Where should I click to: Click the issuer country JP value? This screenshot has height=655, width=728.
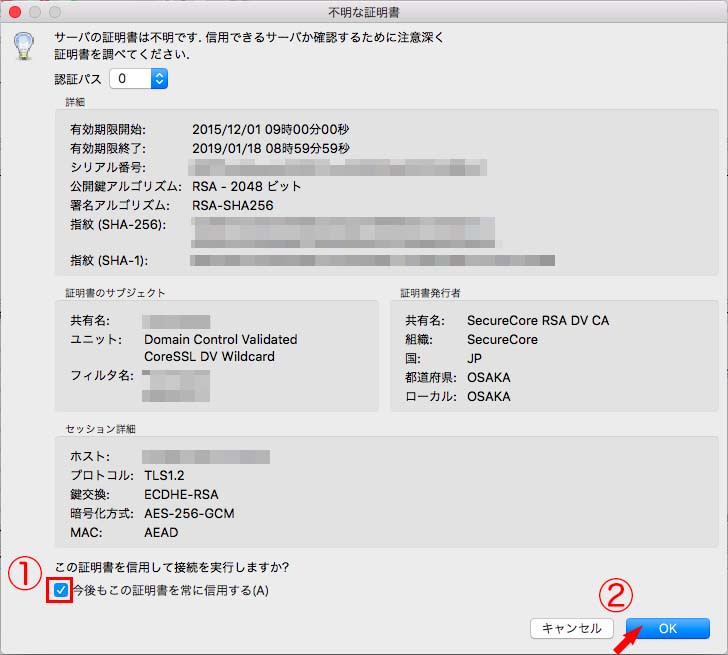point(474,358)
